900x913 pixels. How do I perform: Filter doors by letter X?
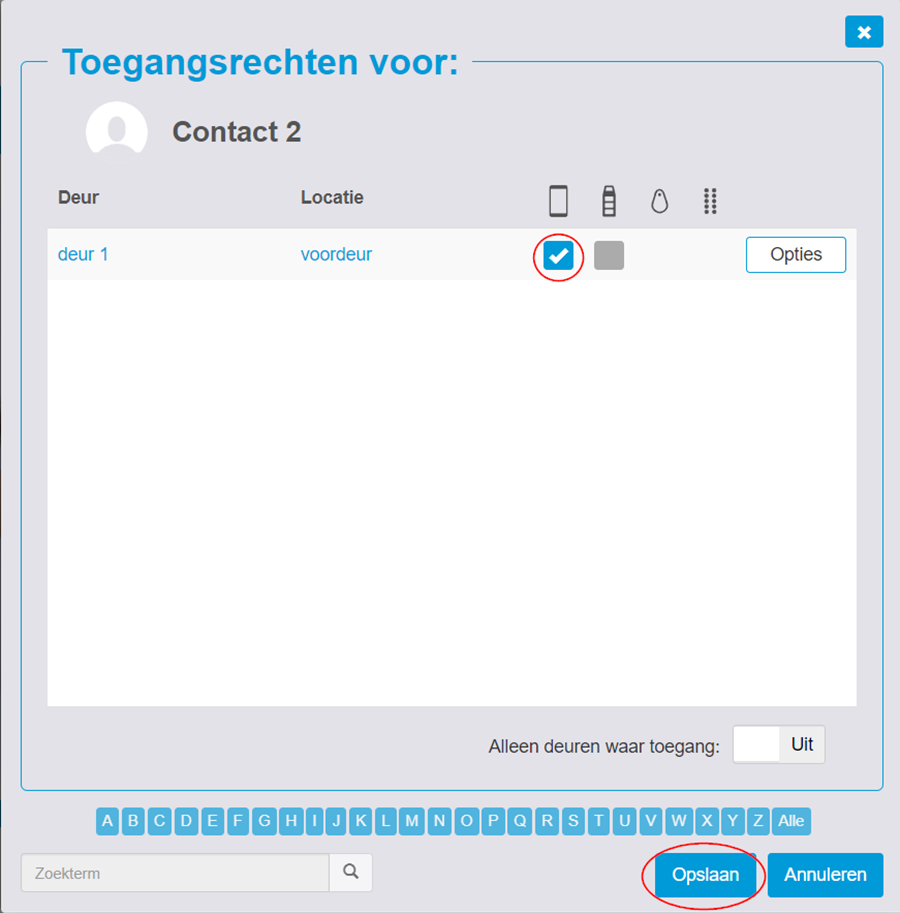[x=707, y=821]
